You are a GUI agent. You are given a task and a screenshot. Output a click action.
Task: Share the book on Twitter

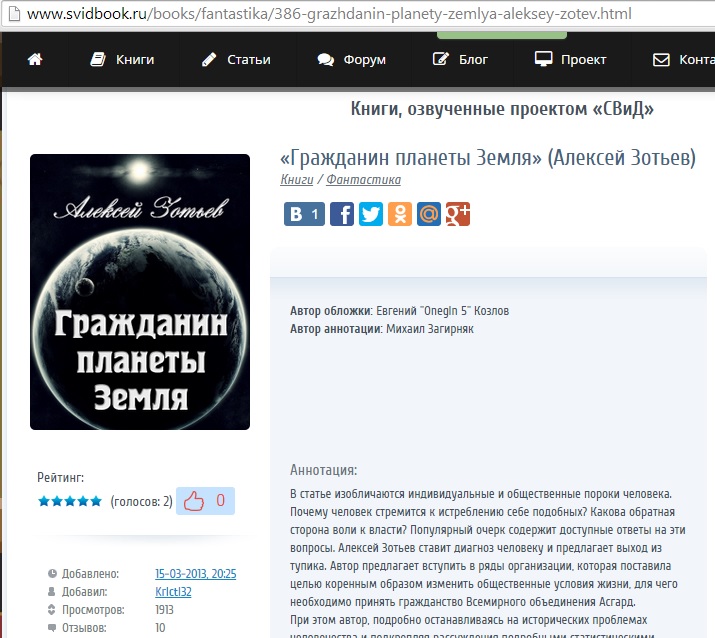point(371,214)
